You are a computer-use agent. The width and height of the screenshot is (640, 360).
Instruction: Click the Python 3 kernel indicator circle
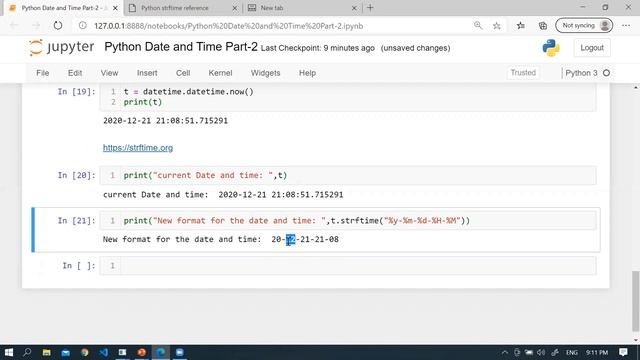pyautogui.click(x=607, y=73)
